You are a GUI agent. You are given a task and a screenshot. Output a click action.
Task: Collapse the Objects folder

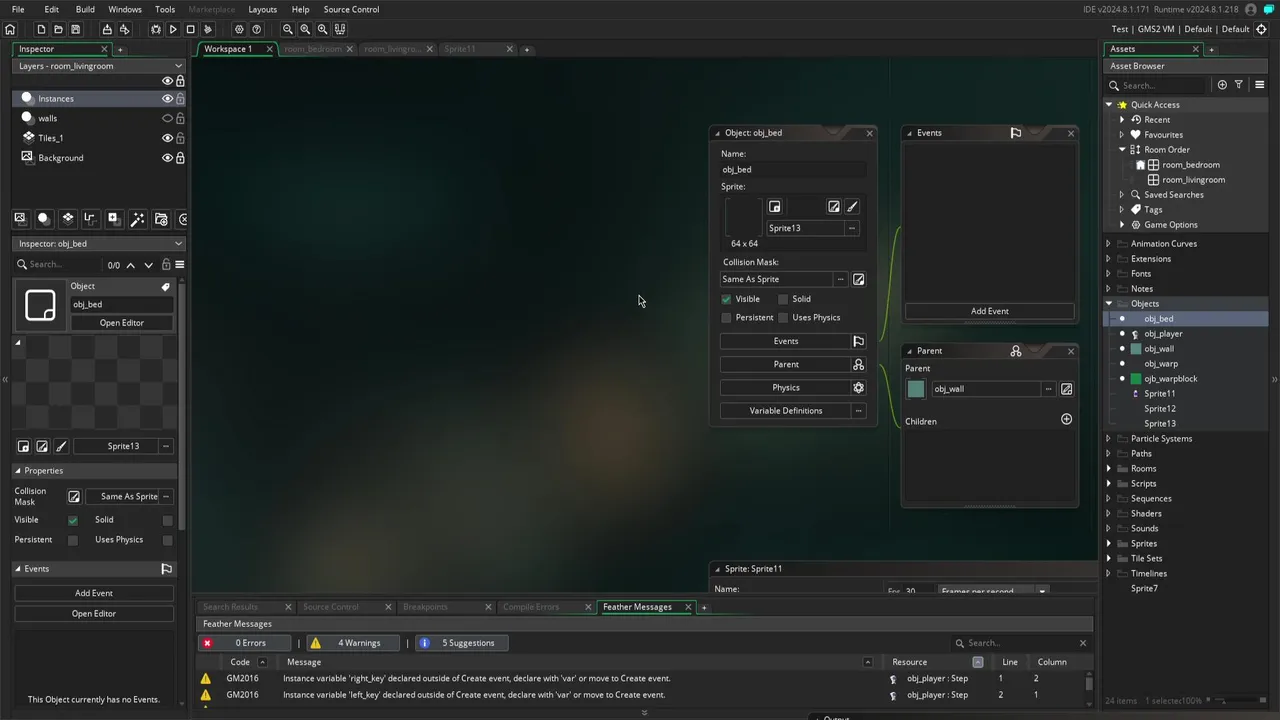(1109, 303)
